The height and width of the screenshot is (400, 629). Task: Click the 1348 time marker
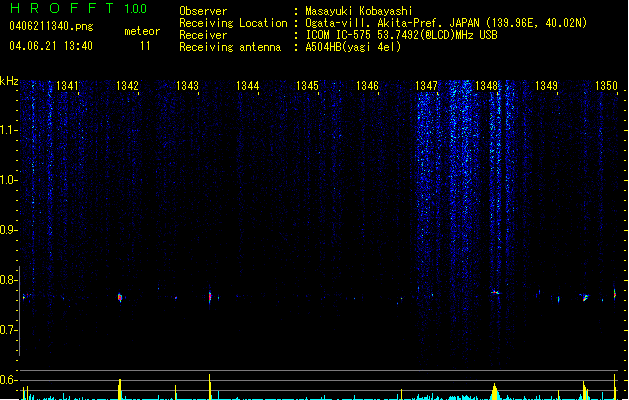486,86
